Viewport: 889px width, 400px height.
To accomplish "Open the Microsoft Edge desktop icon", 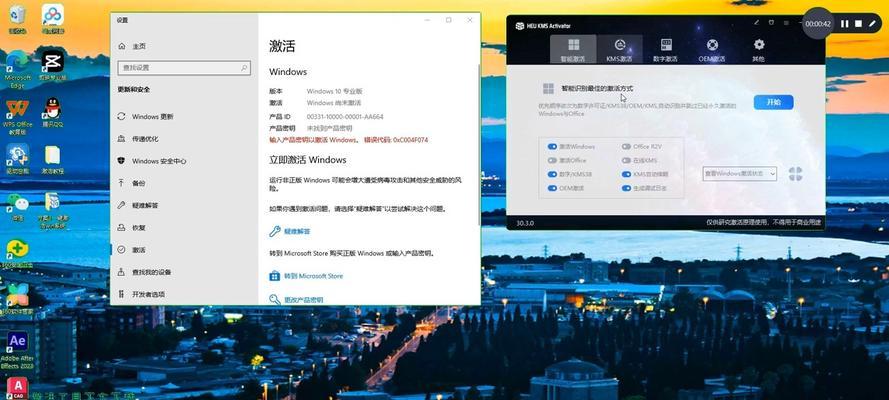I will click(18, 69).
